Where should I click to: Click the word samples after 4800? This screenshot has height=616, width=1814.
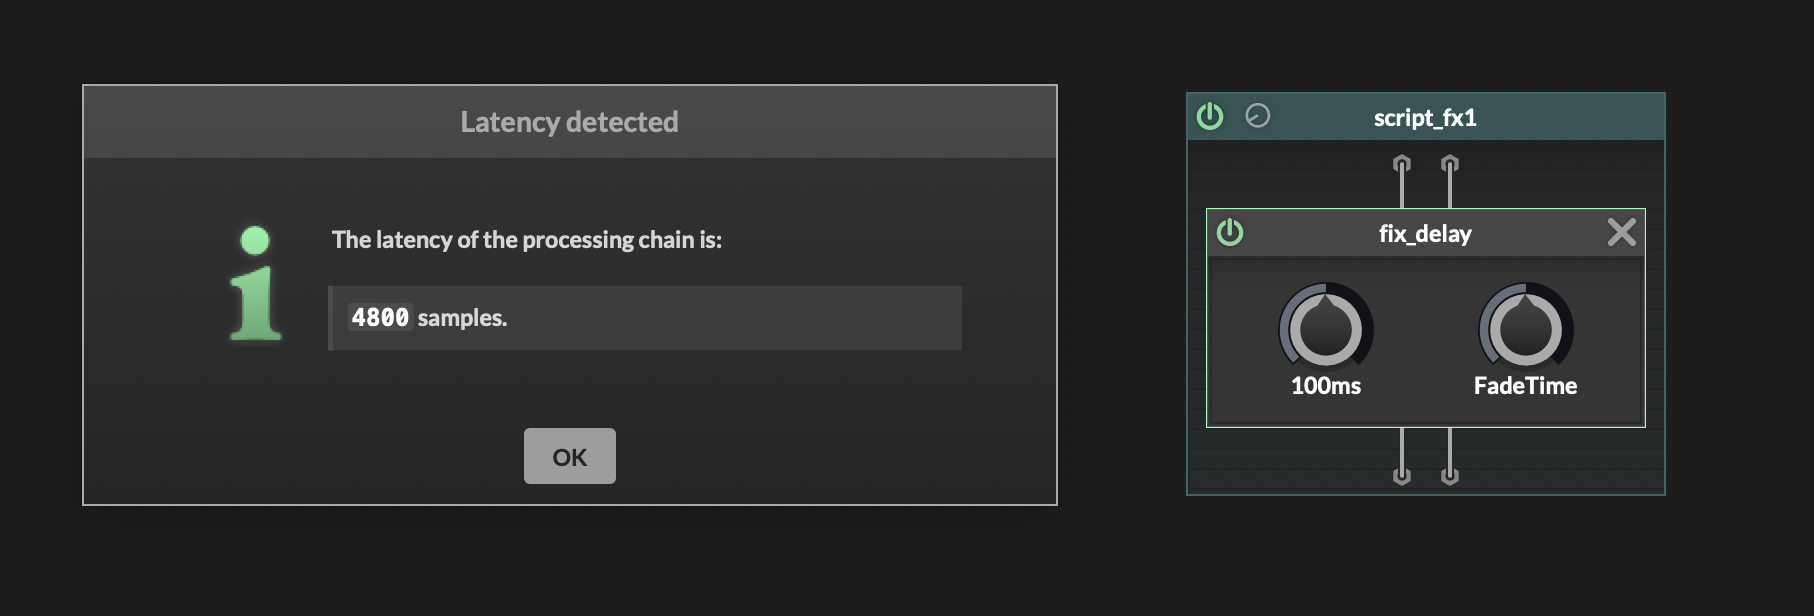coord(462,318)
